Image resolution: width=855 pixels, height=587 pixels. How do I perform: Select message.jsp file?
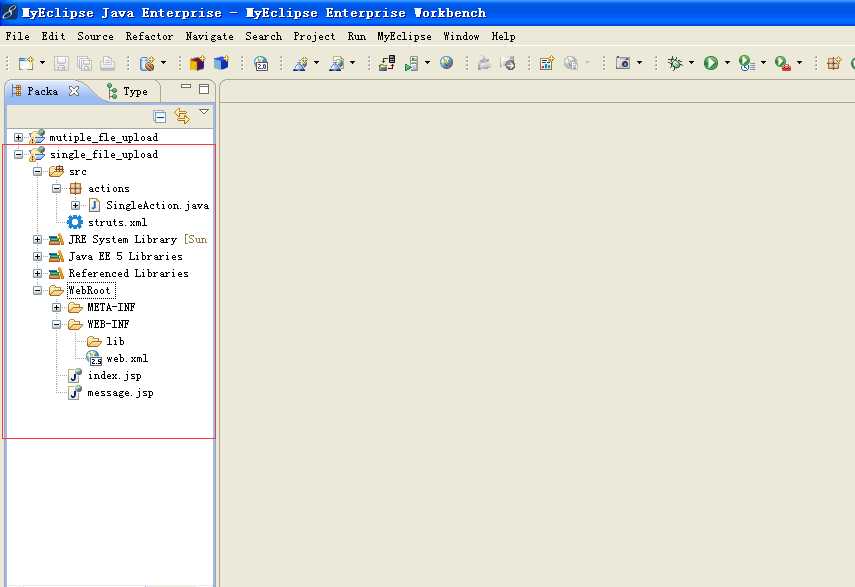click(x=121, y=392)
